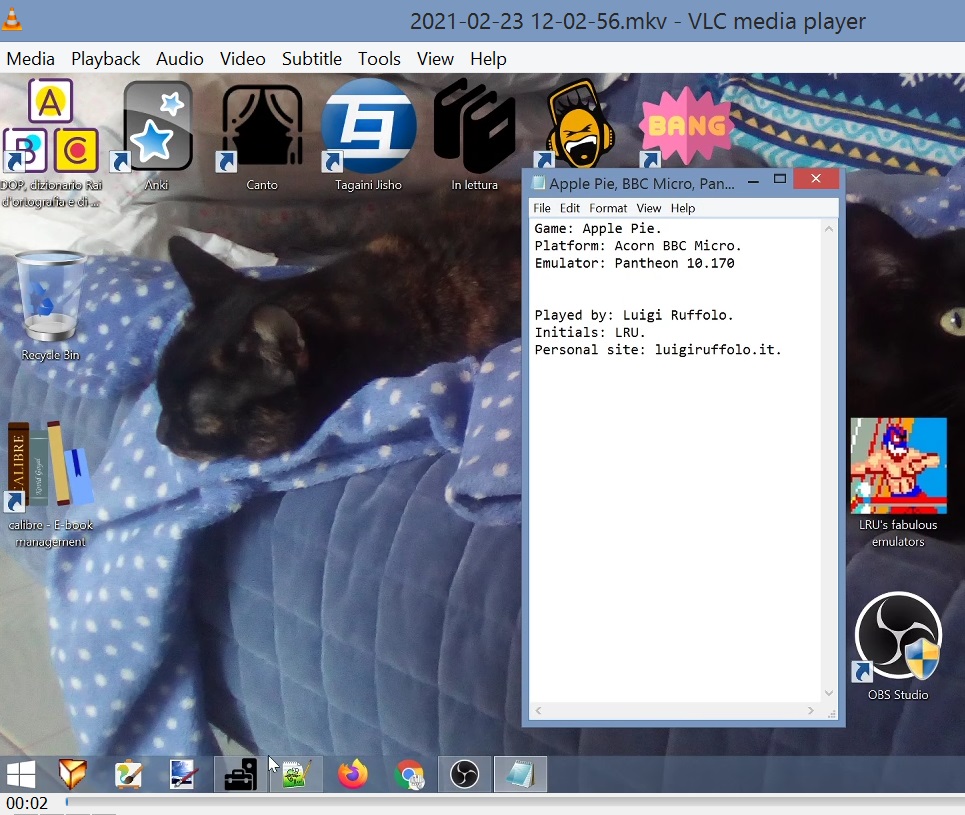
Task: Open VLC's Media menu
Action: pyautogui.click(x=30, y=59)
